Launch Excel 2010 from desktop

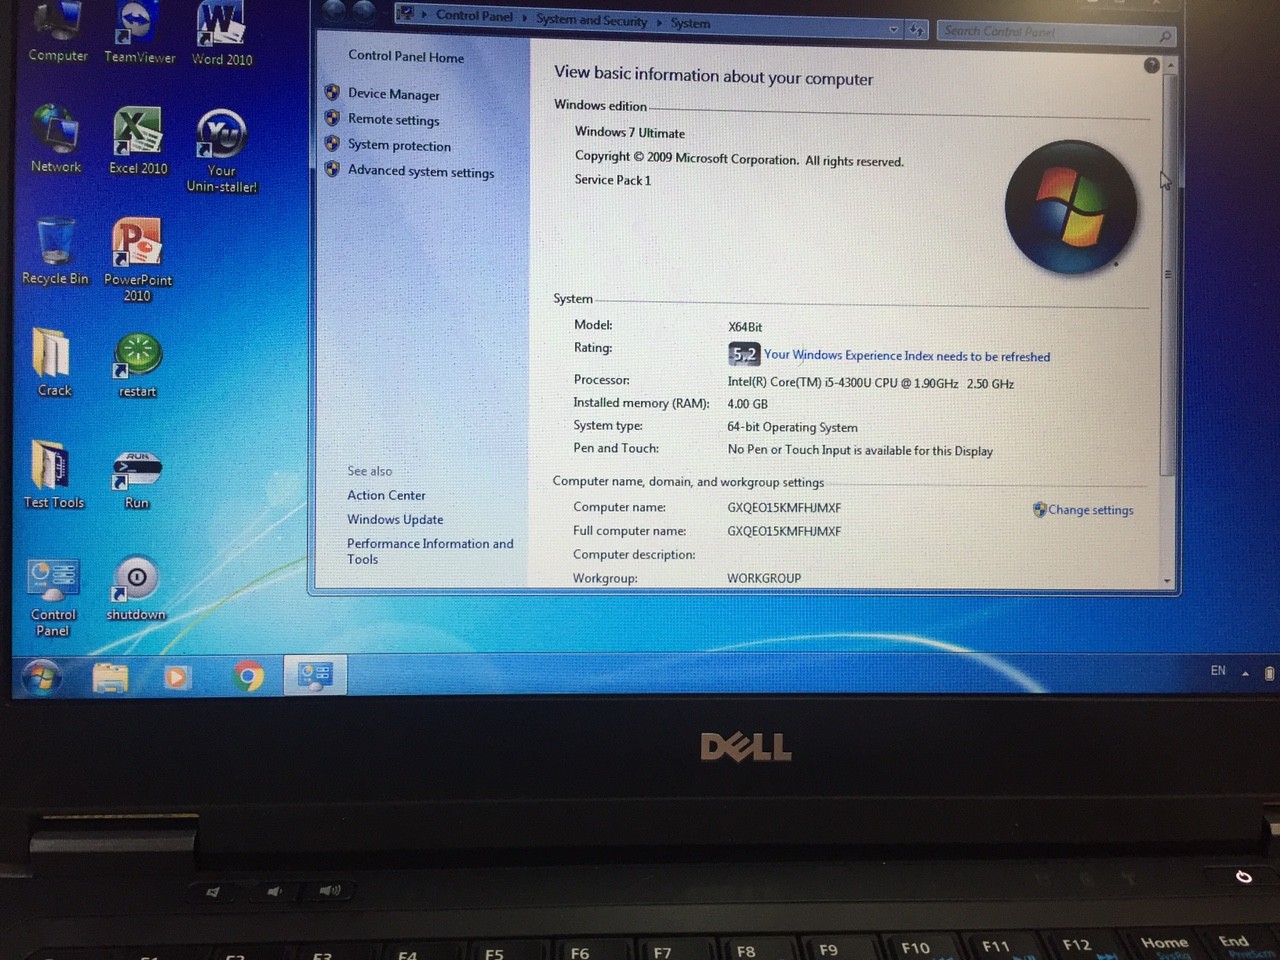point(138,140)
